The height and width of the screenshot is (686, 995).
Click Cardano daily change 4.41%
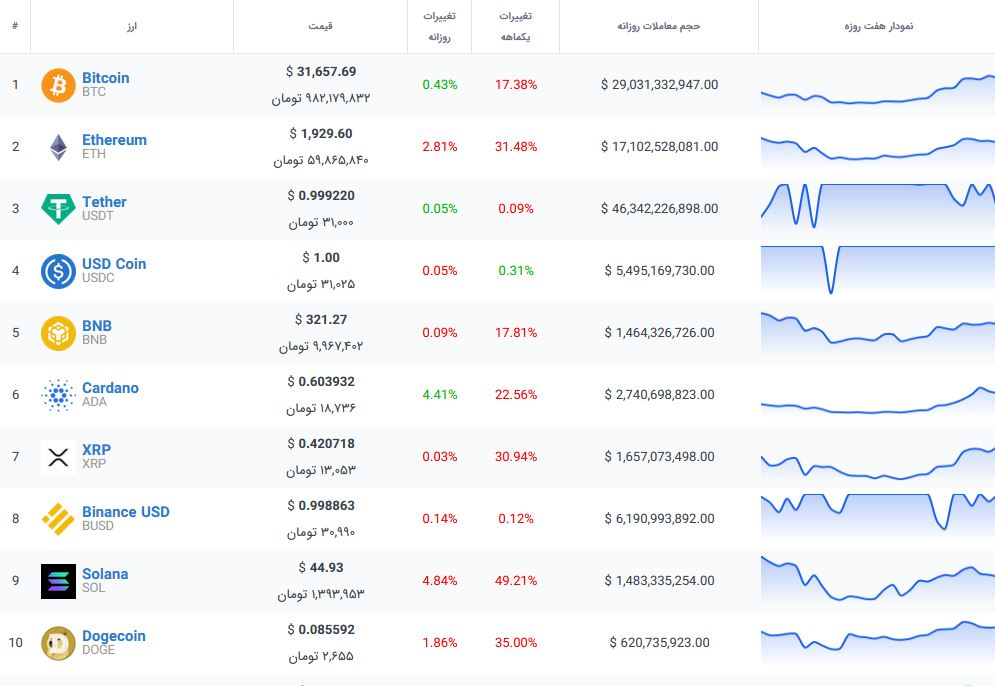point(440,395)
